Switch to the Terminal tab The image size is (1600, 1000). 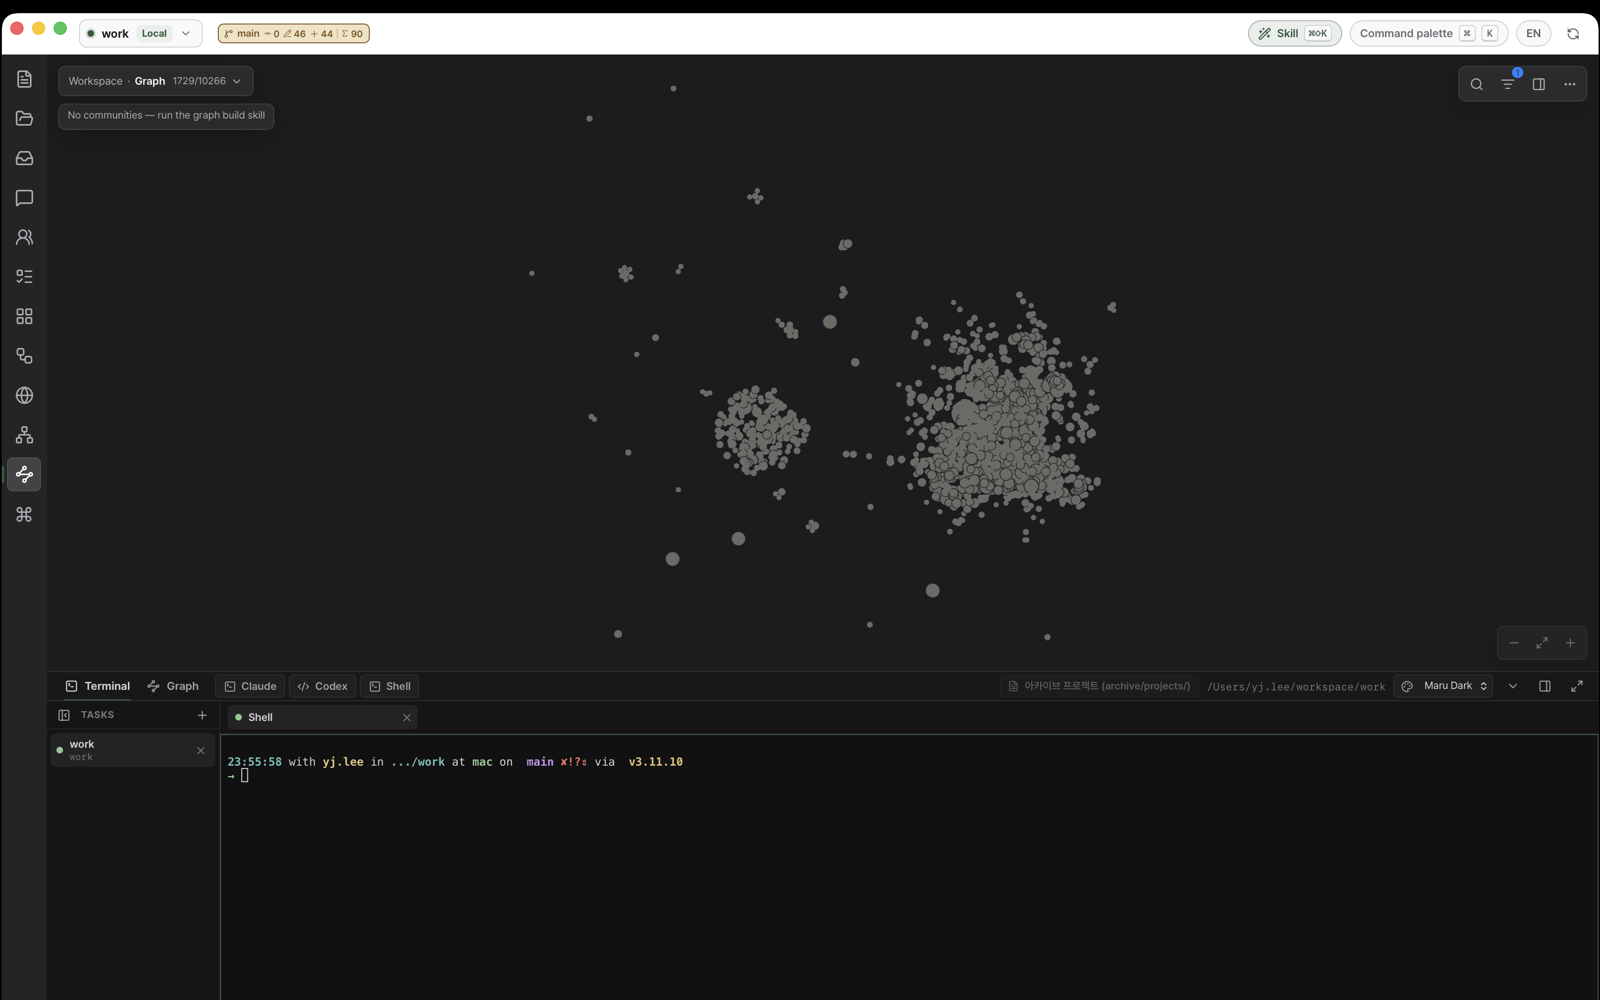(98, 686)
